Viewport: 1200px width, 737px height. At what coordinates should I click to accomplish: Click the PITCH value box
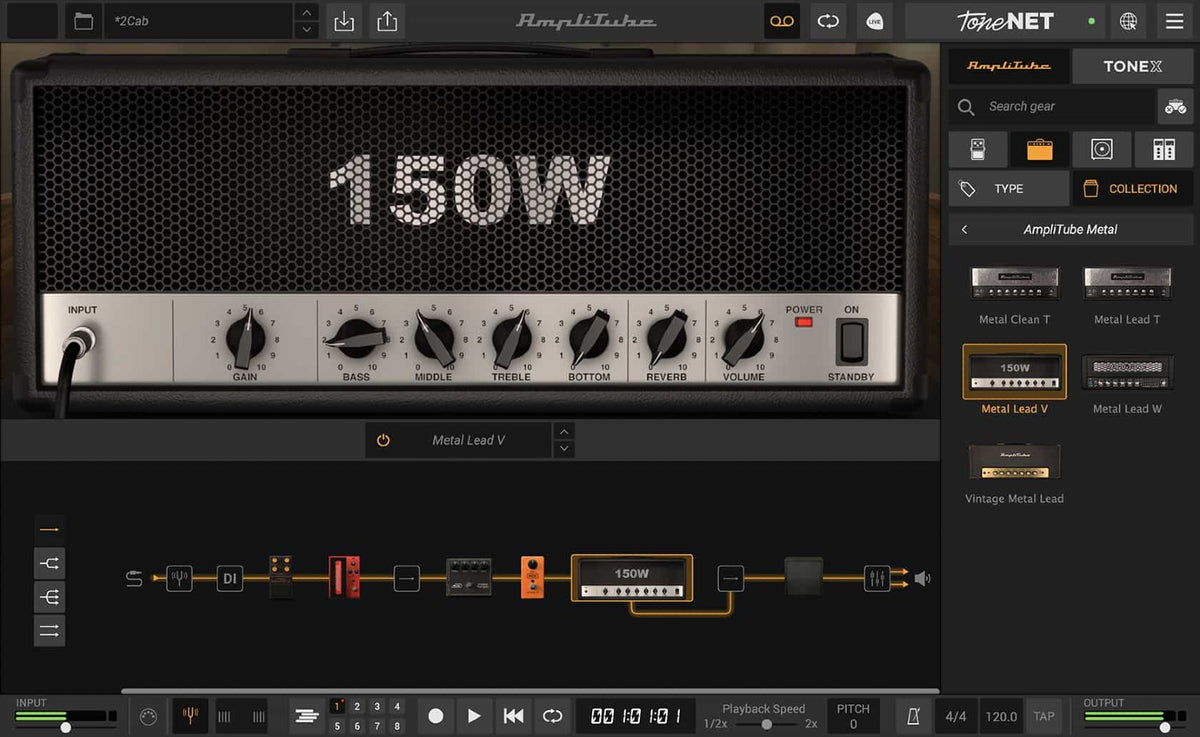coord(853,716)
